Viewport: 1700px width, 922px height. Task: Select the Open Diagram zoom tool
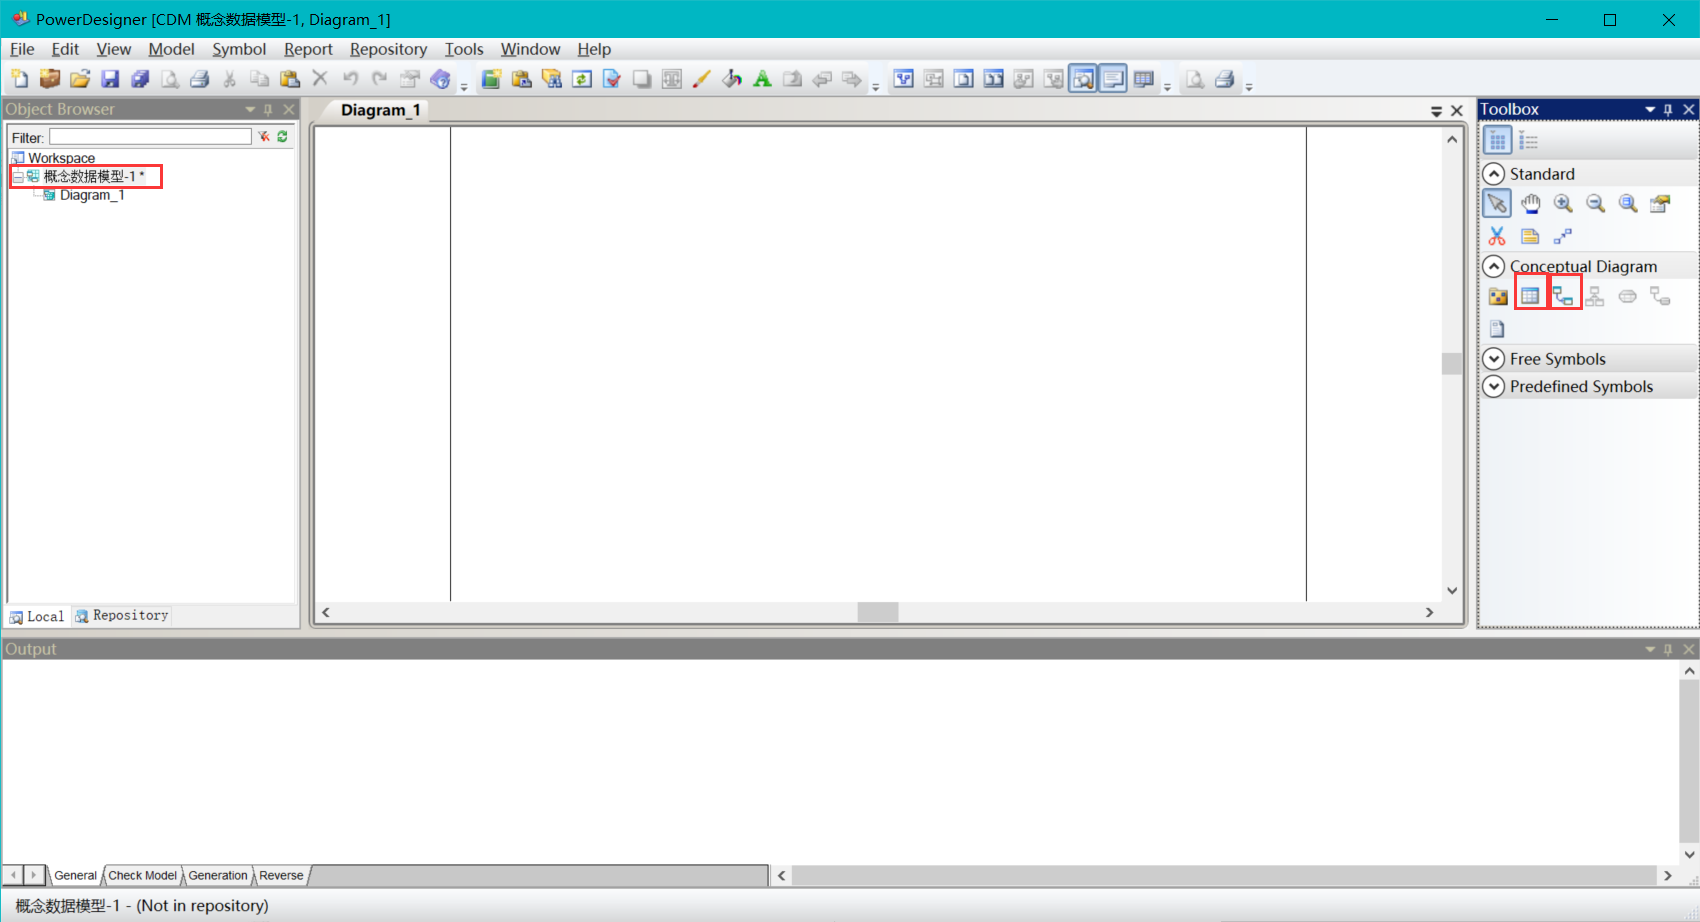[x=1628, y=204]
